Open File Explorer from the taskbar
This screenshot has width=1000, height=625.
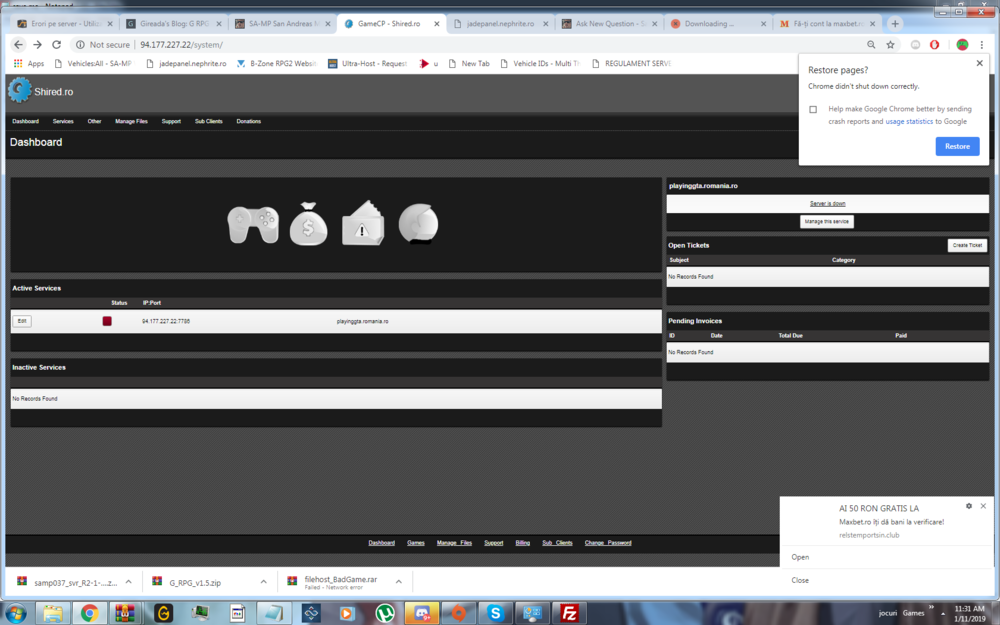coord(53,614)
